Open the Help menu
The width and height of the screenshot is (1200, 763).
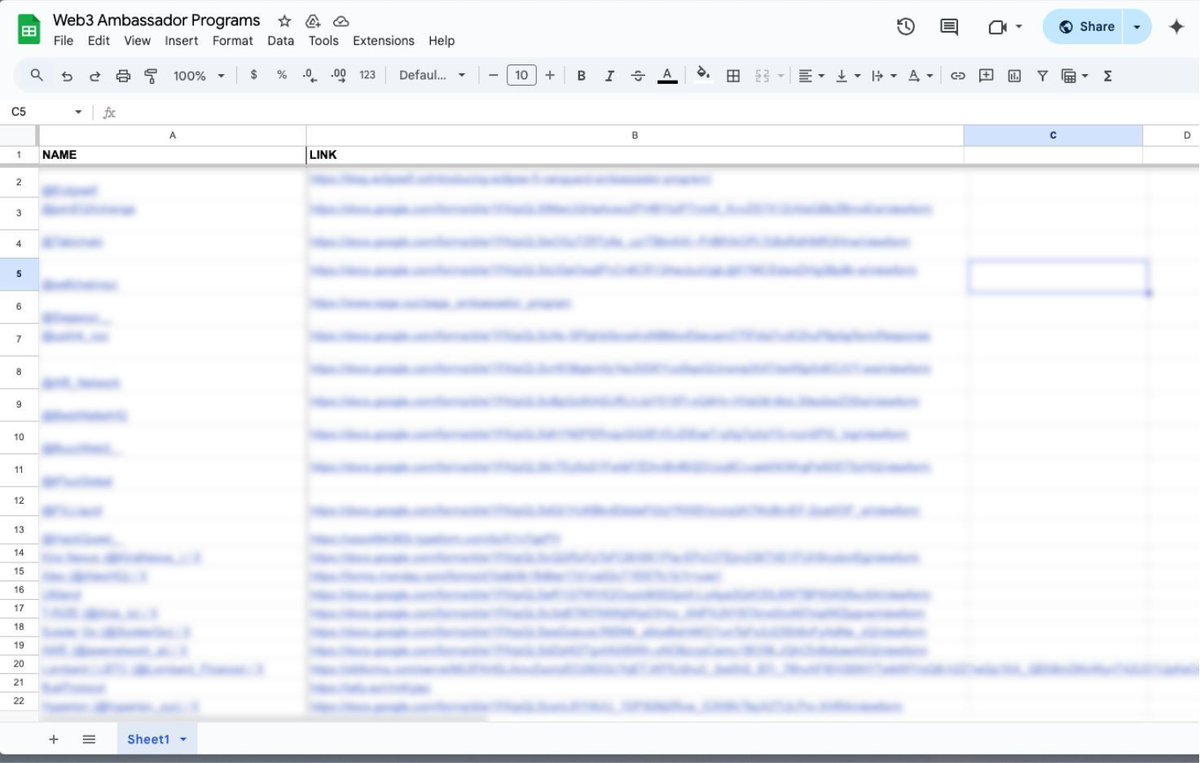click(441, 41)
